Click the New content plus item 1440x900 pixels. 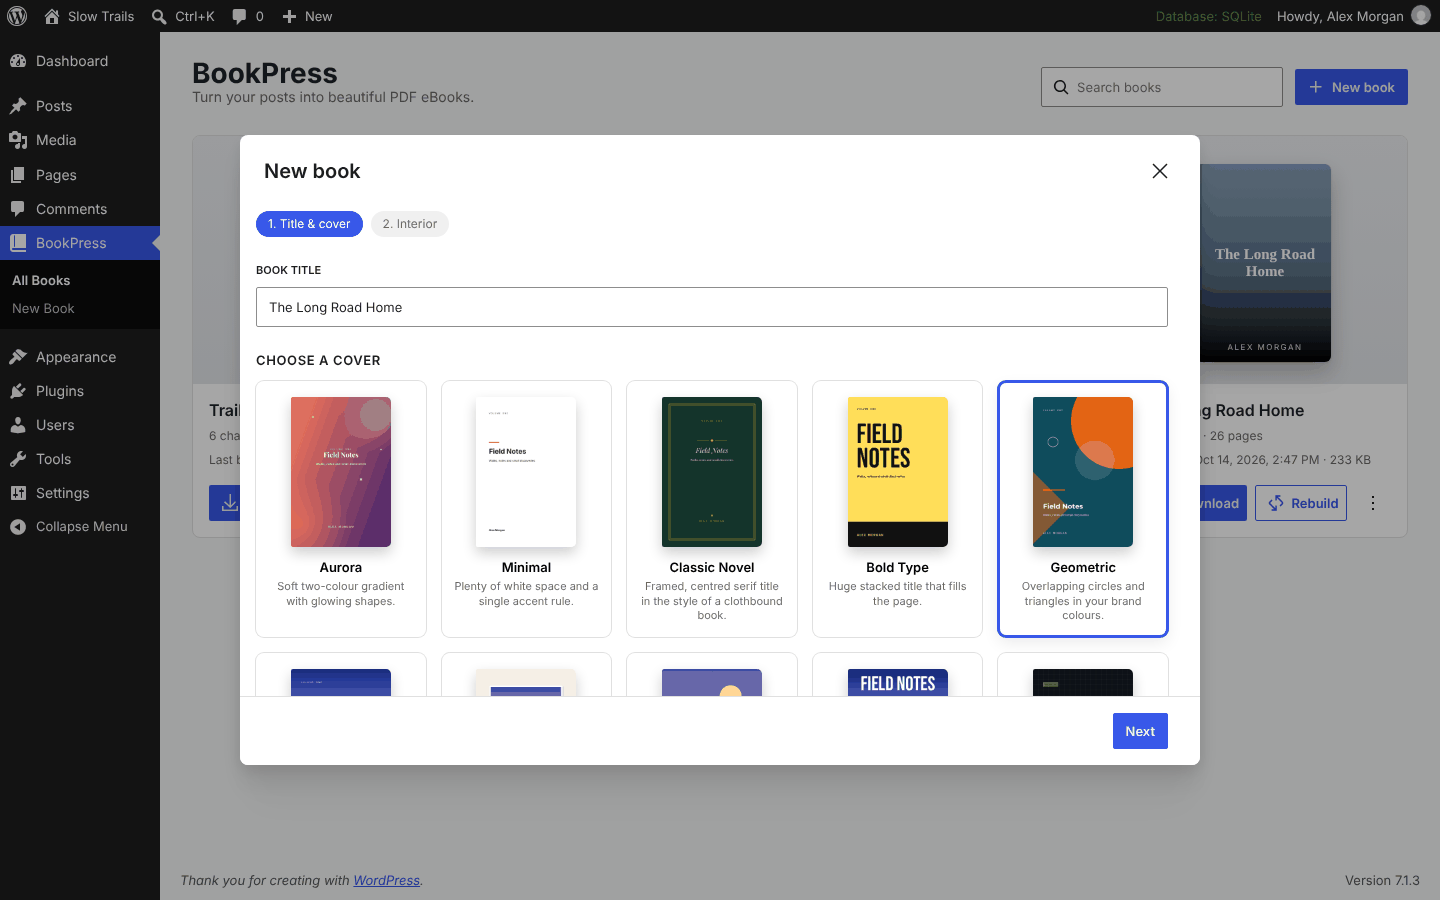click(307, 16)
